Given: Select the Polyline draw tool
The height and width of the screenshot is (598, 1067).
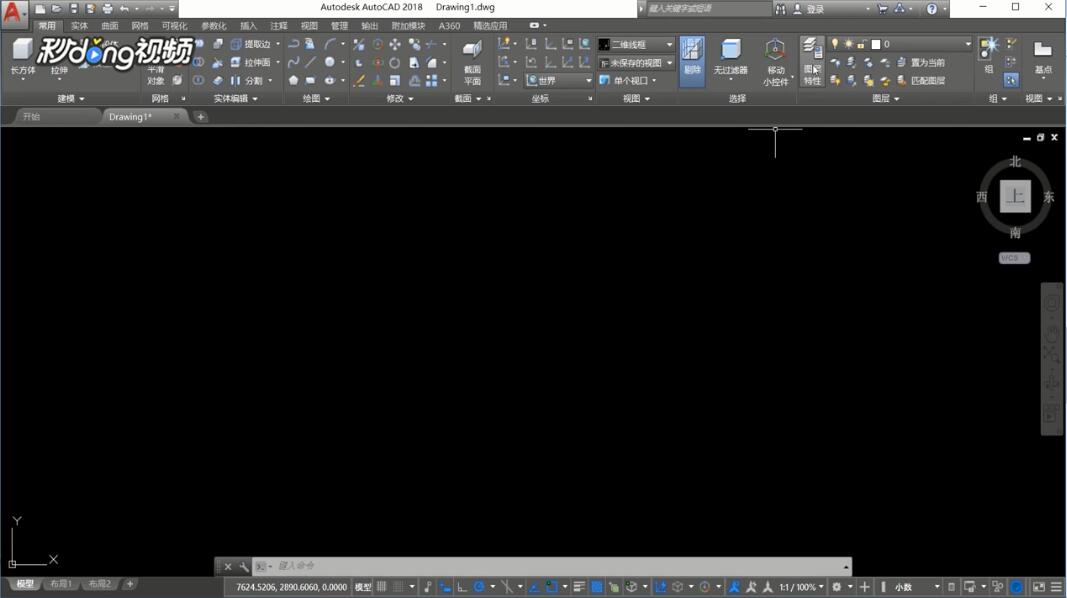Looking at the screenshot, I should (293, 44).
